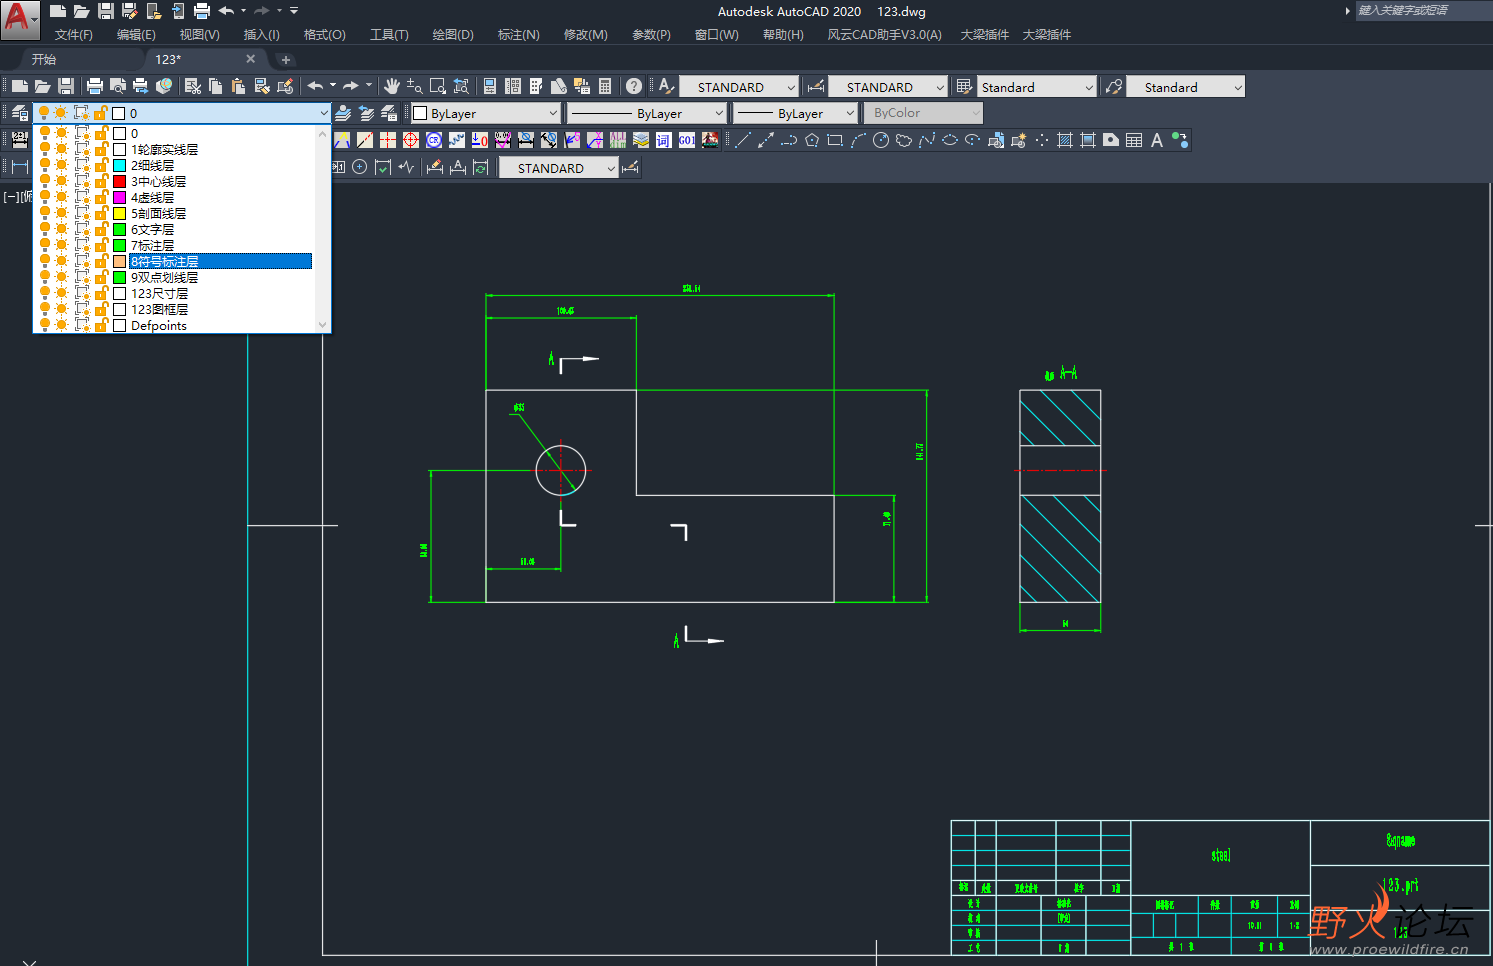Toggle lock icon for 6文字层
1493x966 pixels.
101,229
